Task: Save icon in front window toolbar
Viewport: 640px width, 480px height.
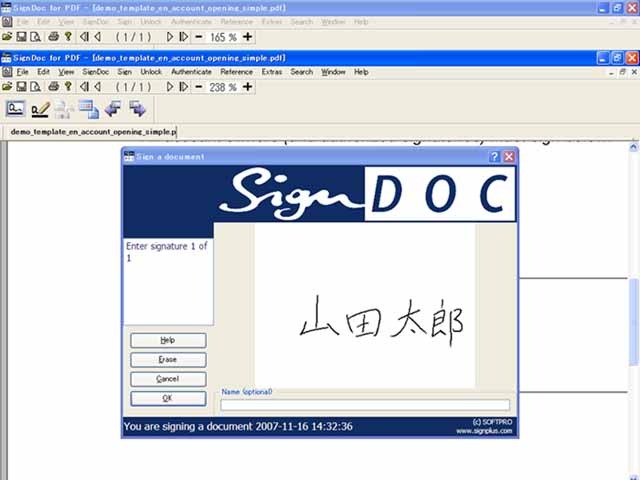Action: (21, 87)
